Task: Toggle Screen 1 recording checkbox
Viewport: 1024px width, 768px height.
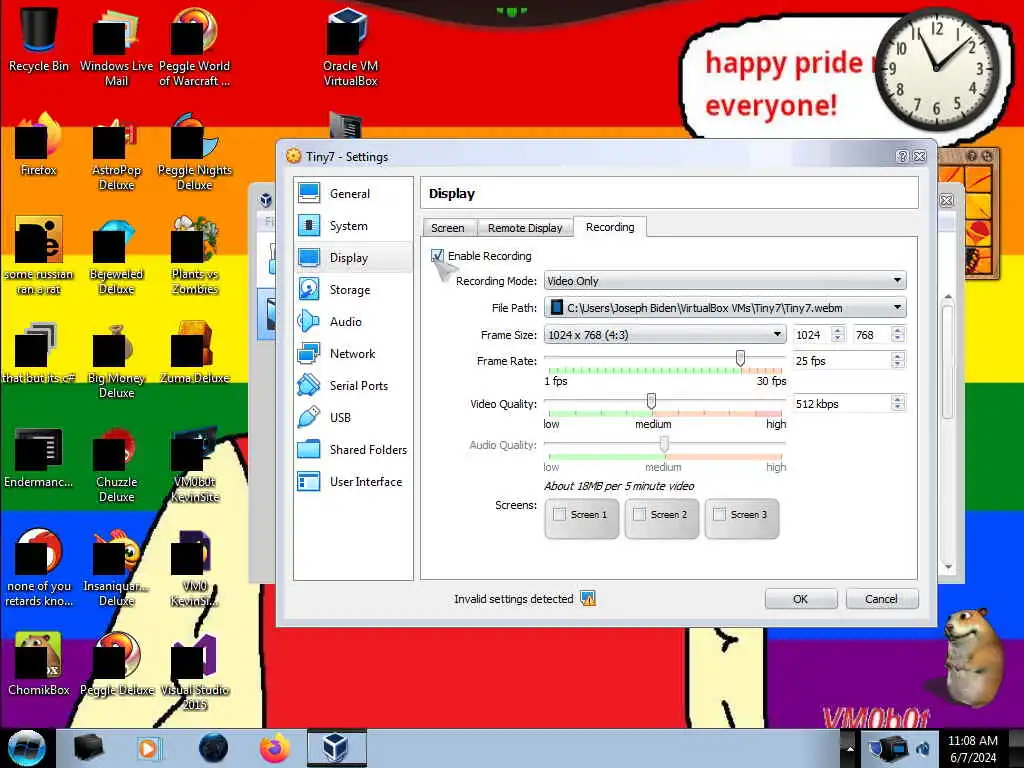Action: [560, 515]
